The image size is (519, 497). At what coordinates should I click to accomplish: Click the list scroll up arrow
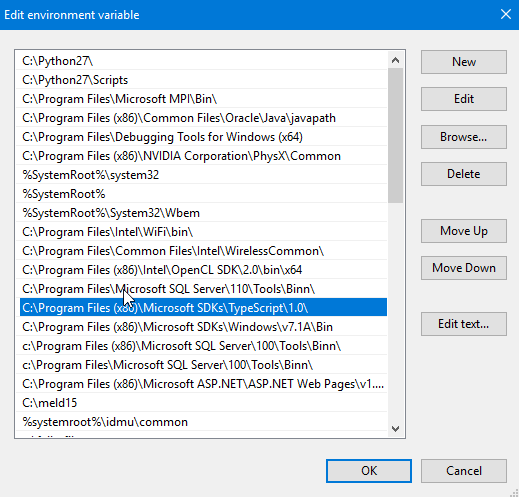[x=396, y=60]
